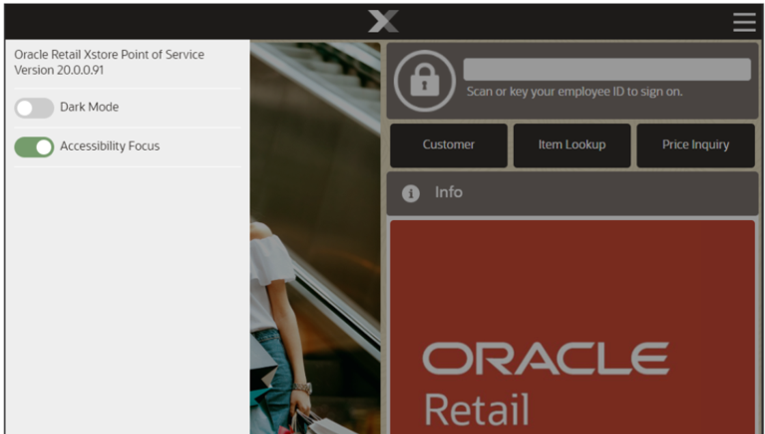The height and width of the screenshot is (434, 765).
Task: Open Item Lookup
Action: (572, 145)
